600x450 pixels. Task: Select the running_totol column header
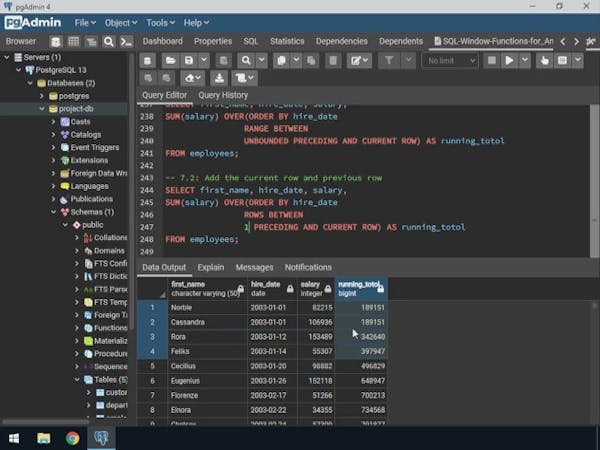click(x=361, y=289)
